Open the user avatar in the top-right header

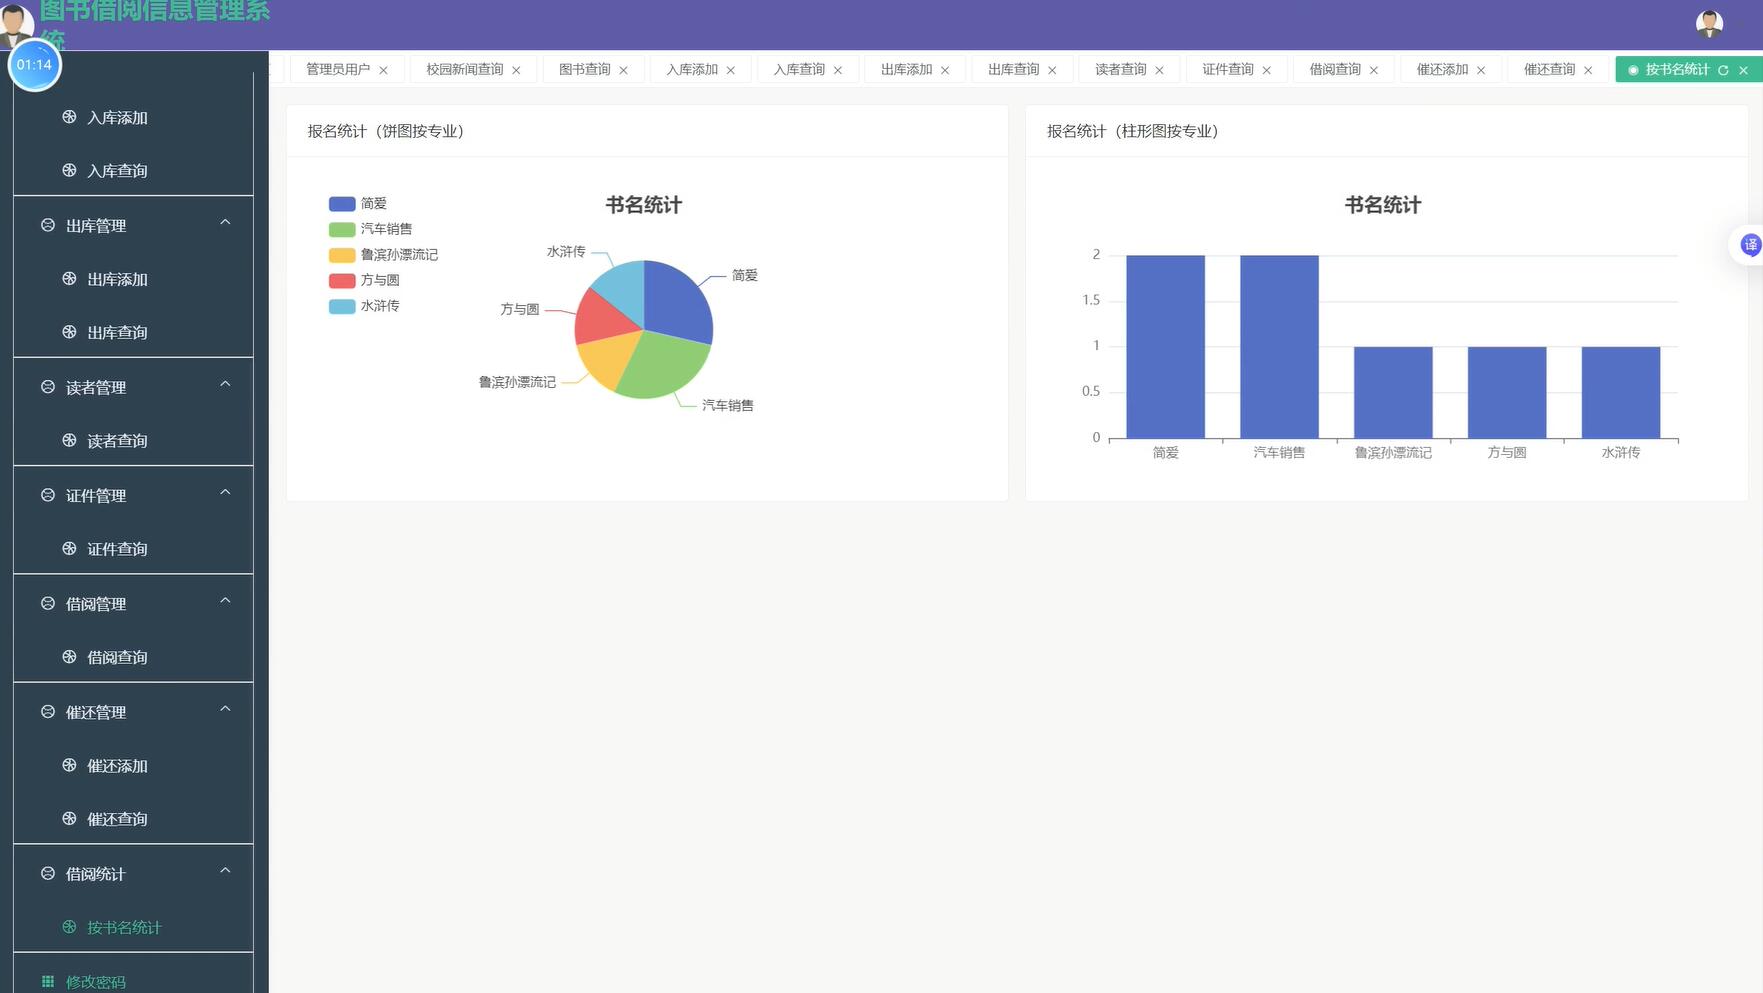pos(1709,24)
